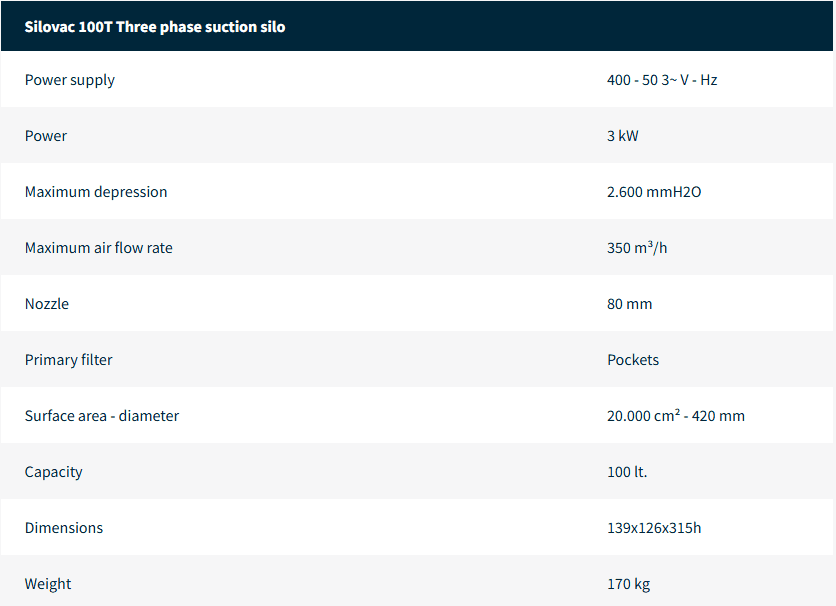Select the Pockets filter value
Image resolution: width=836 pixels, height=606 pixels.
coord(633,360)
